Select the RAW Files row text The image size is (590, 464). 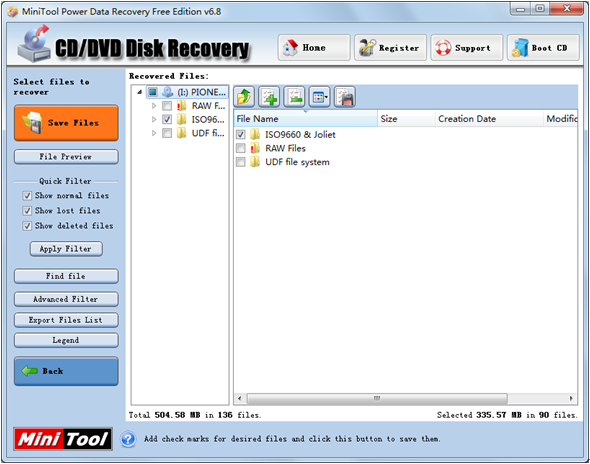[x=286, y=148]
